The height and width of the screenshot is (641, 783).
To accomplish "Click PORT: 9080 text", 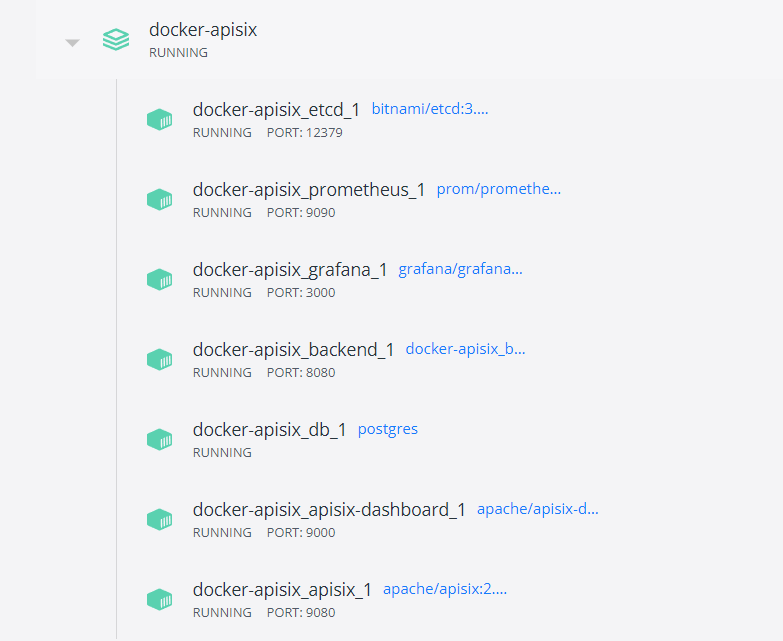I will pyautogui.click(x=301, y=613).
